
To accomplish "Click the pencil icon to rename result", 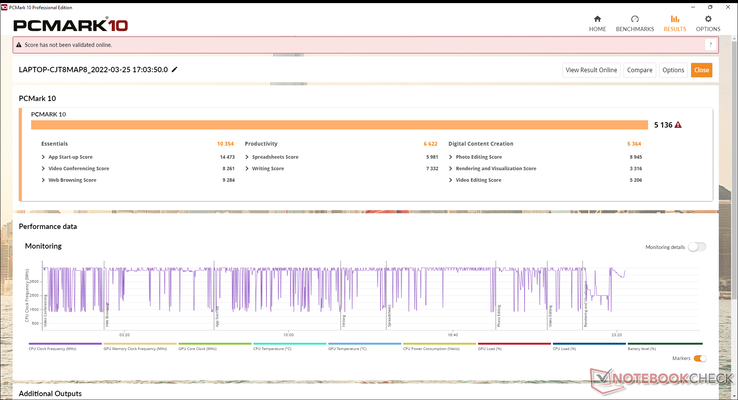I will (x=175, y=70).
